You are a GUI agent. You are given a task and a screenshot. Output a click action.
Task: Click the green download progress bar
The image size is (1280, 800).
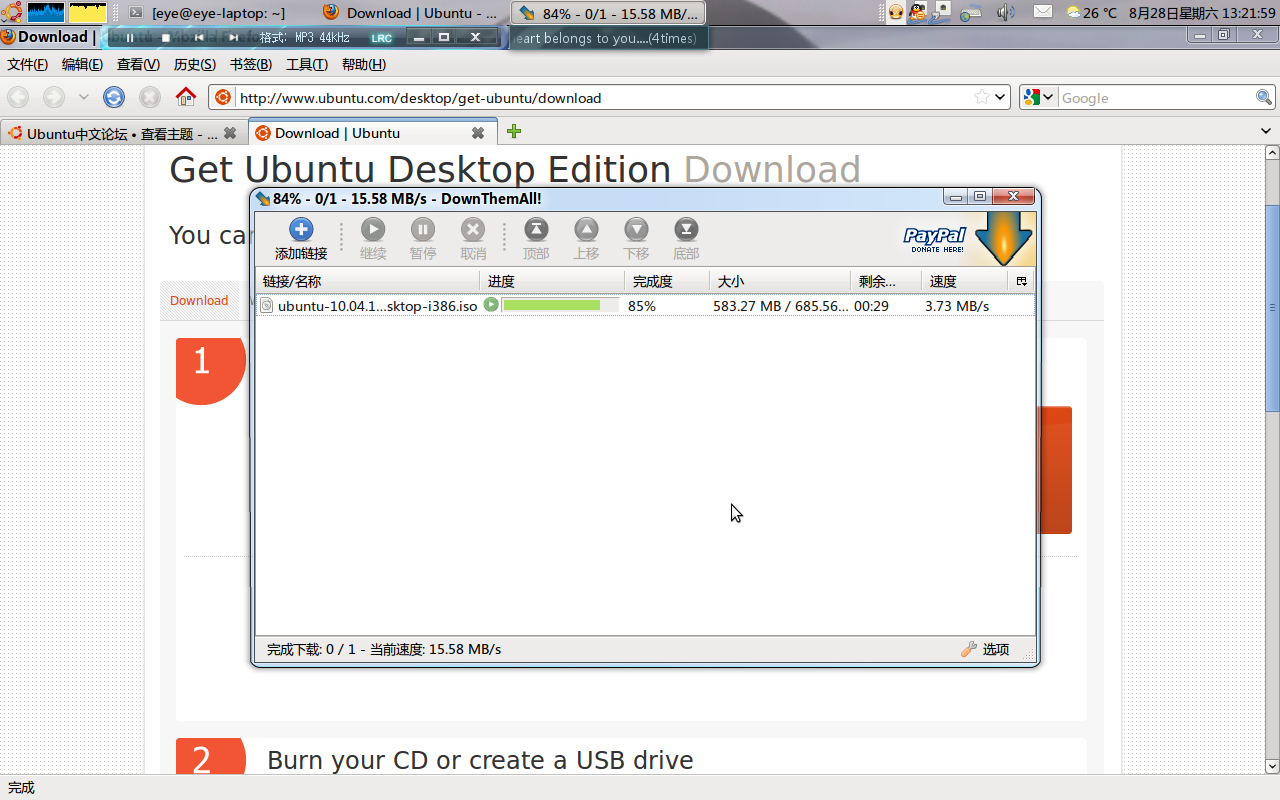click(559, 305)
